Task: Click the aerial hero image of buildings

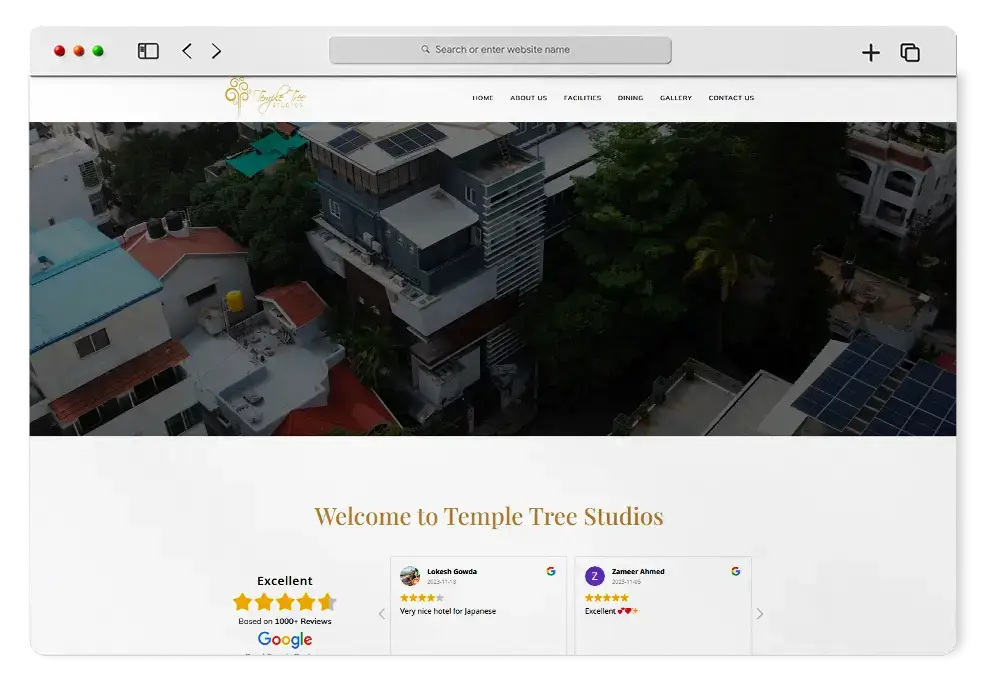Action: (492, 279)
